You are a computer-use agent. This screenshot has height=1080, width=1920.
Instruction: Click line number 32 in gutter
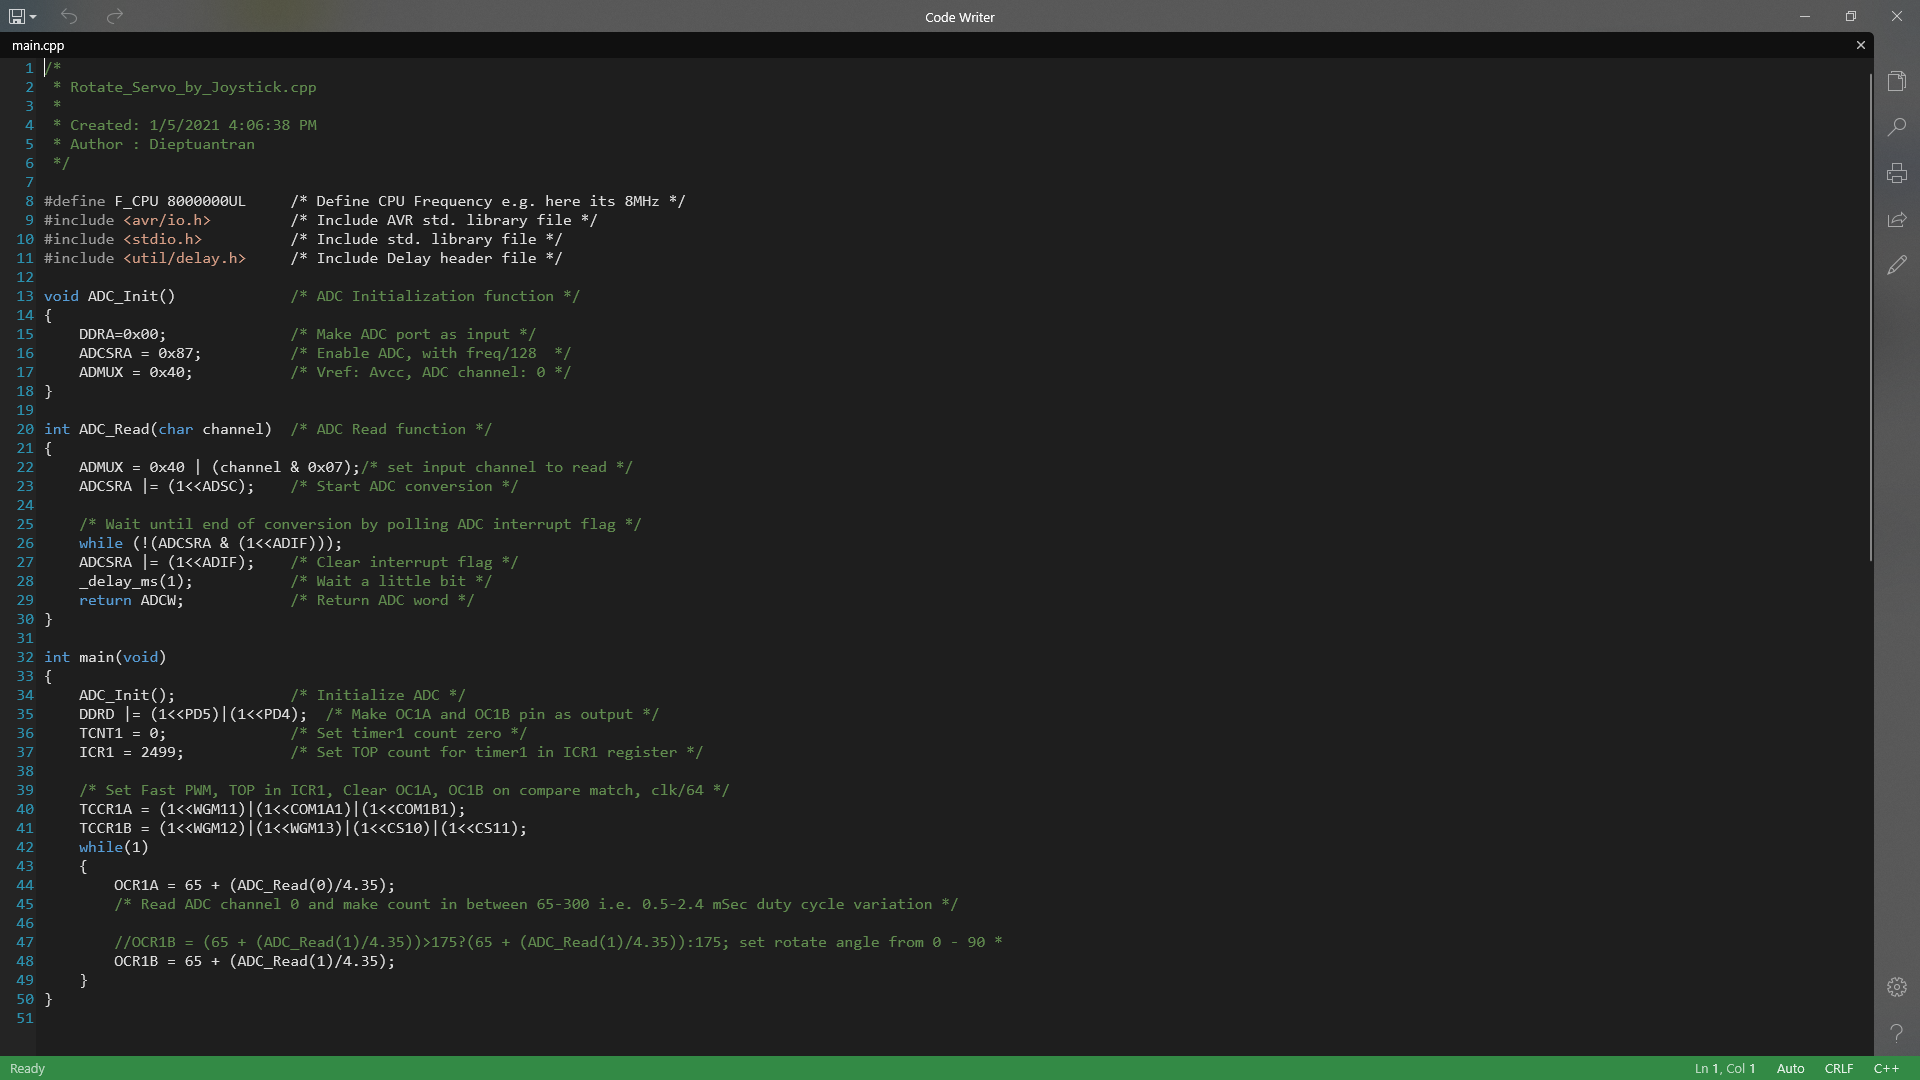(x=25, y=657)
